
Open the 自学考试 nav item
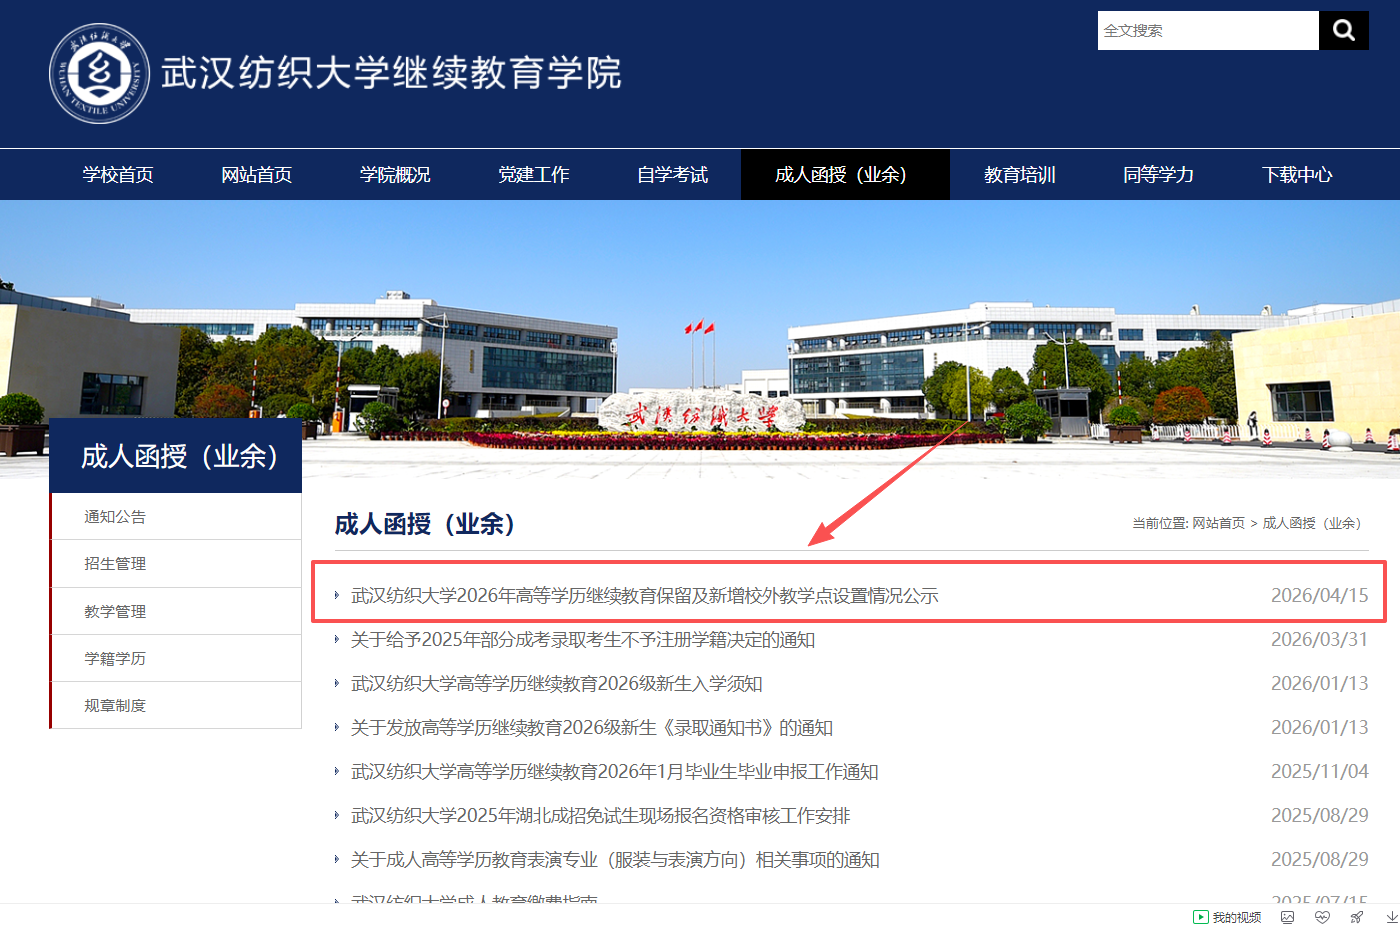(672, 175)
